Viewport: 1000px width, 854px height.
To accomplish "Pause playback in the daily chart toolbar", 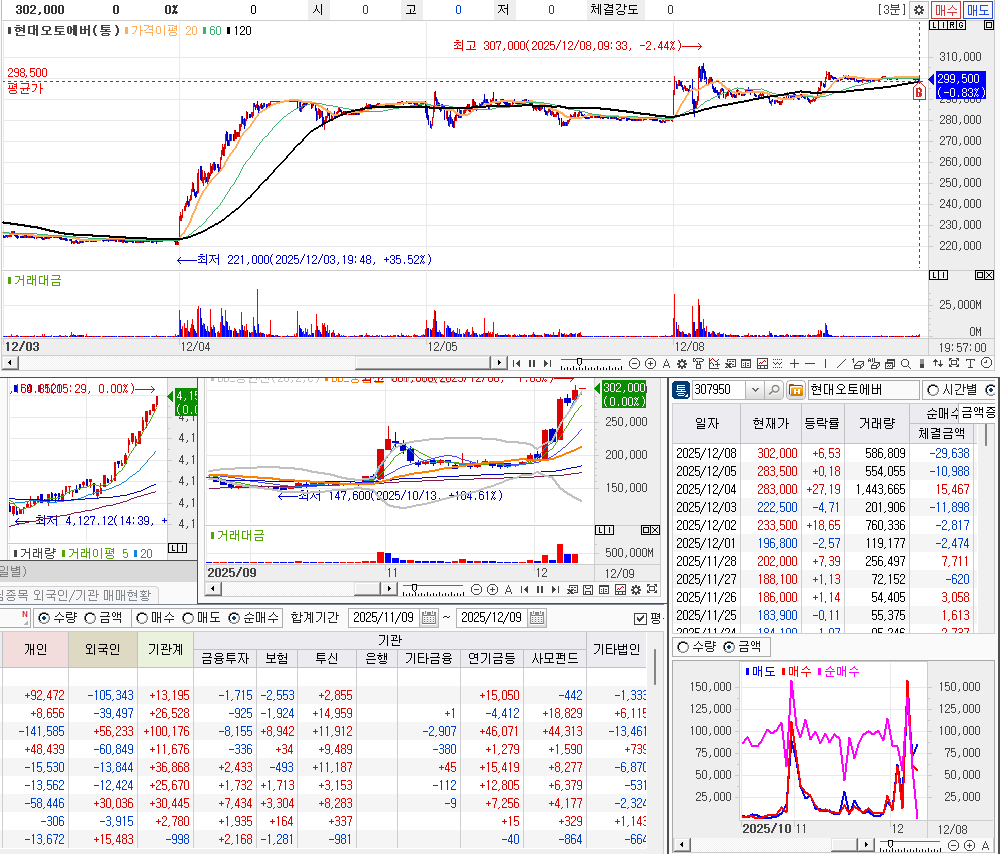I will (540, 589).
